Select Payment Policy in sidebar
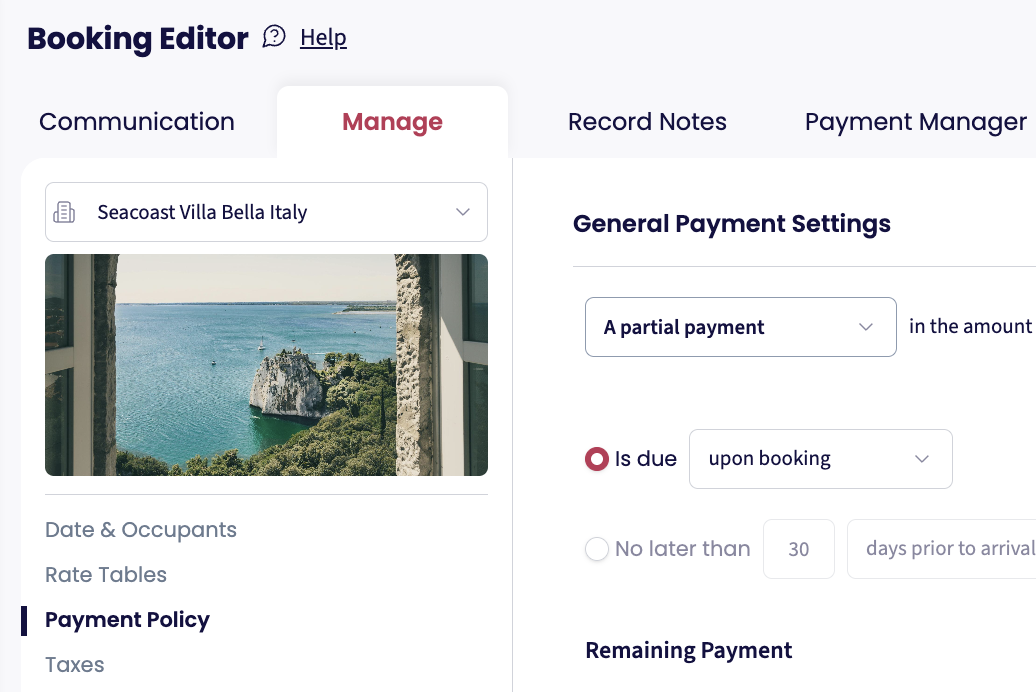Image resolution: width=1036 pixels, height=692 pixels. [x=127, y=619]
